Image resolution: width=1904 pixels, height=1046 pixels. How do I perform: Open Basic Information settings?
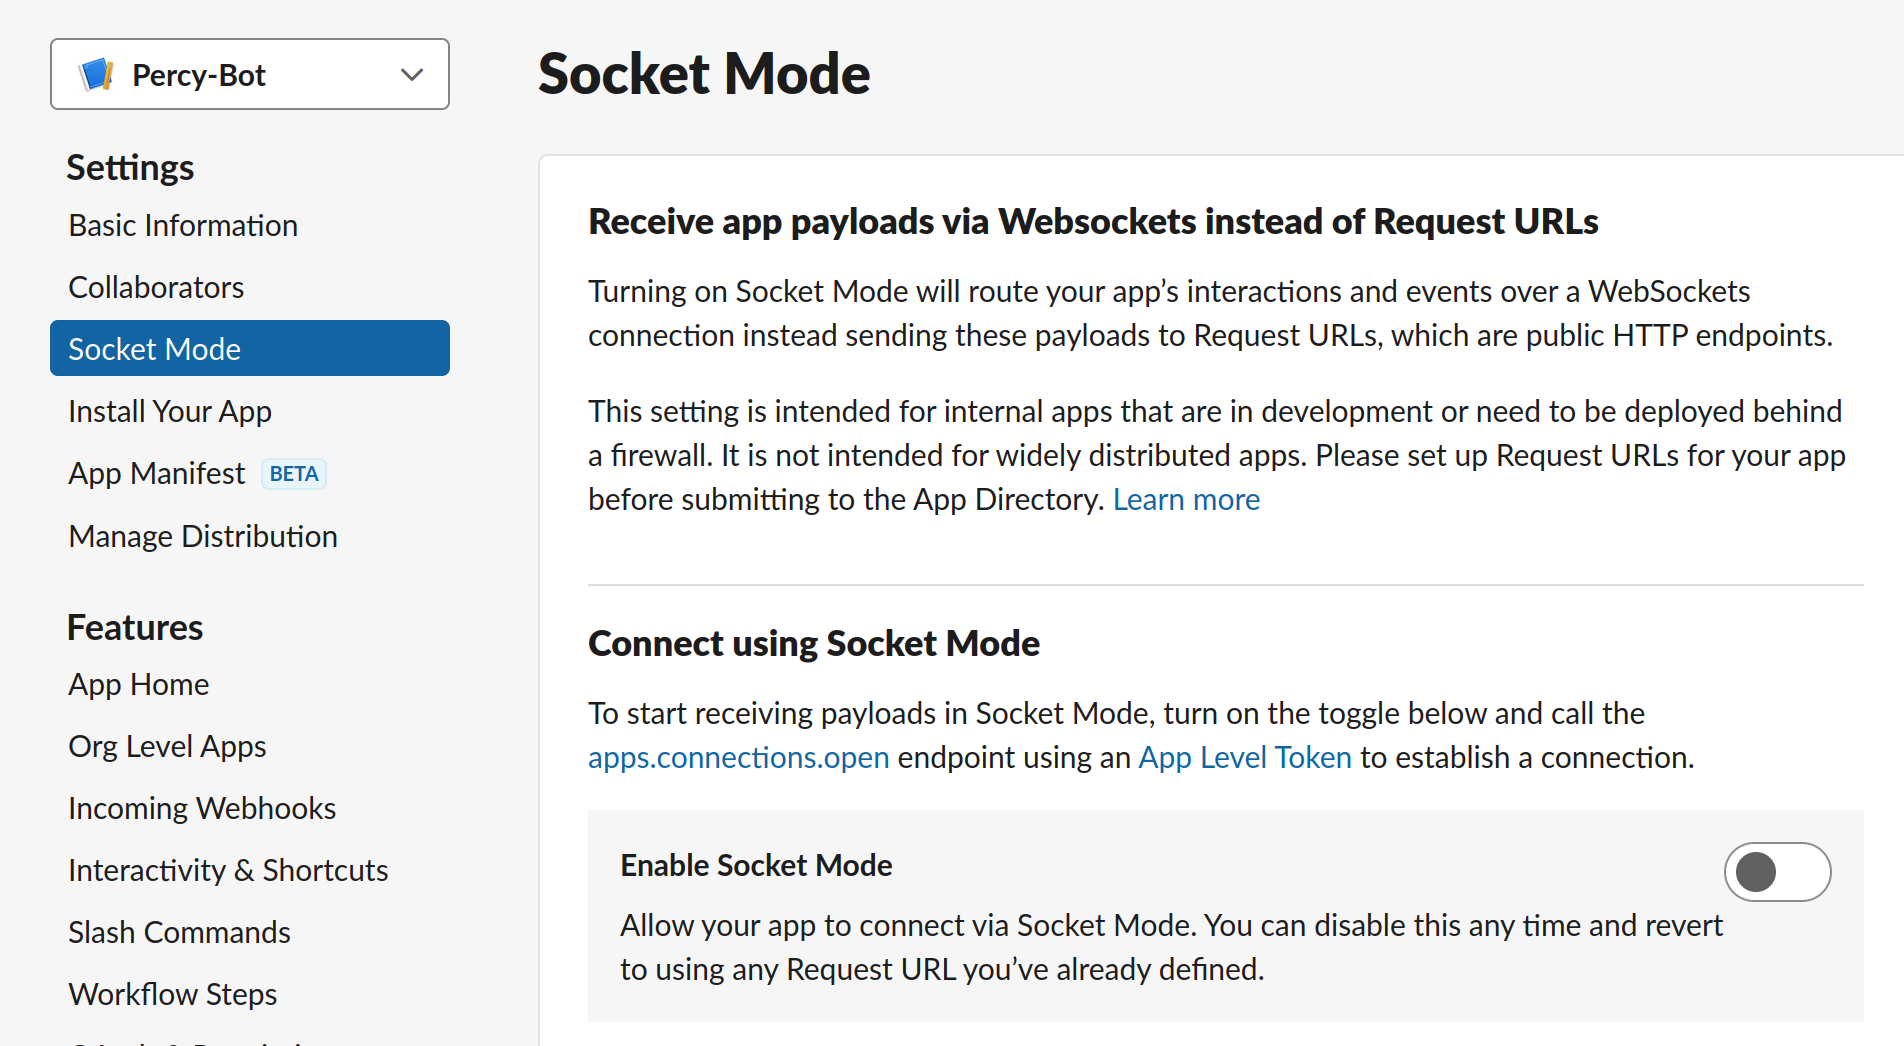pos(183,226)
